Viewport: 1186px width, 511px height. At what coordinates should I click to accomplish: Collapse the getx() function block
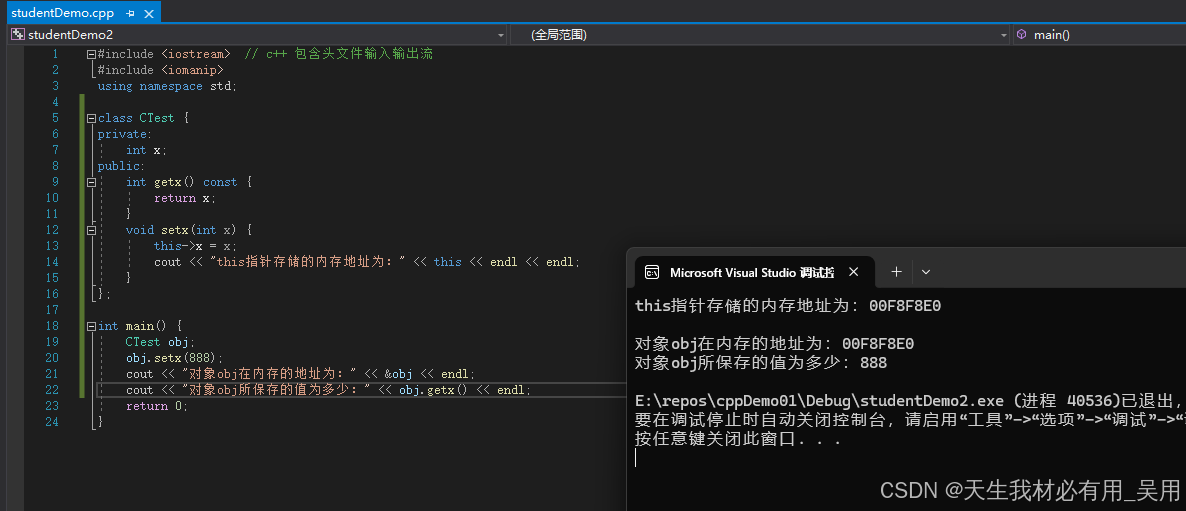click(92, 182)
